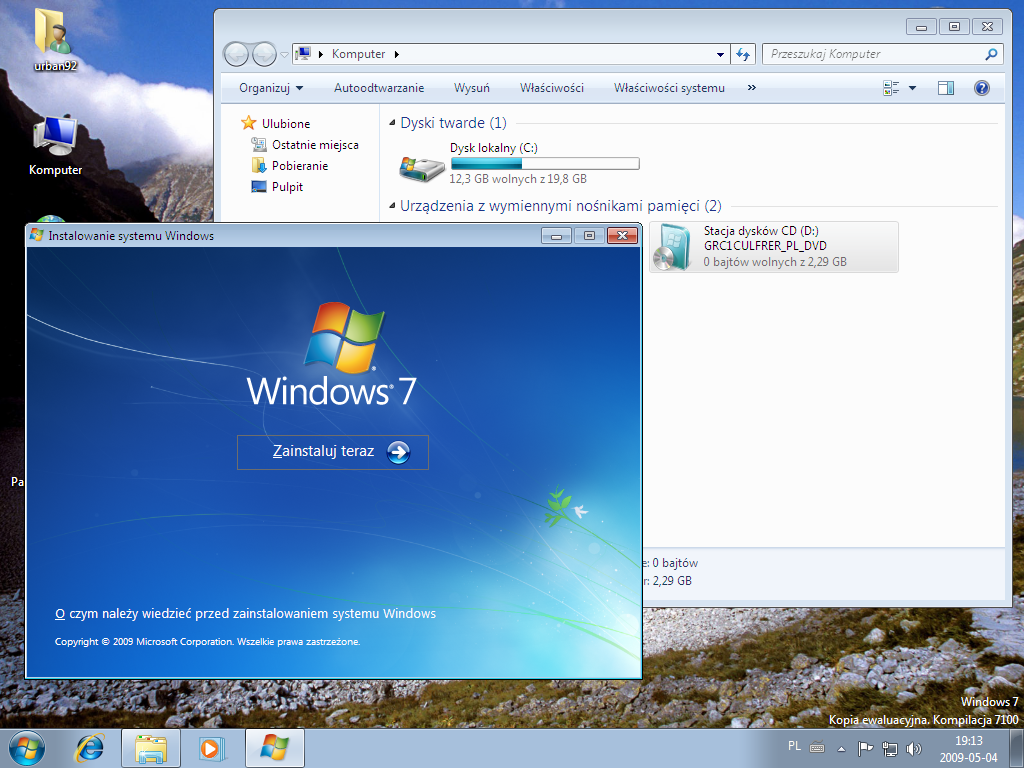Open Organizuj menu
1024x768 pixels.
click(271, 88)
